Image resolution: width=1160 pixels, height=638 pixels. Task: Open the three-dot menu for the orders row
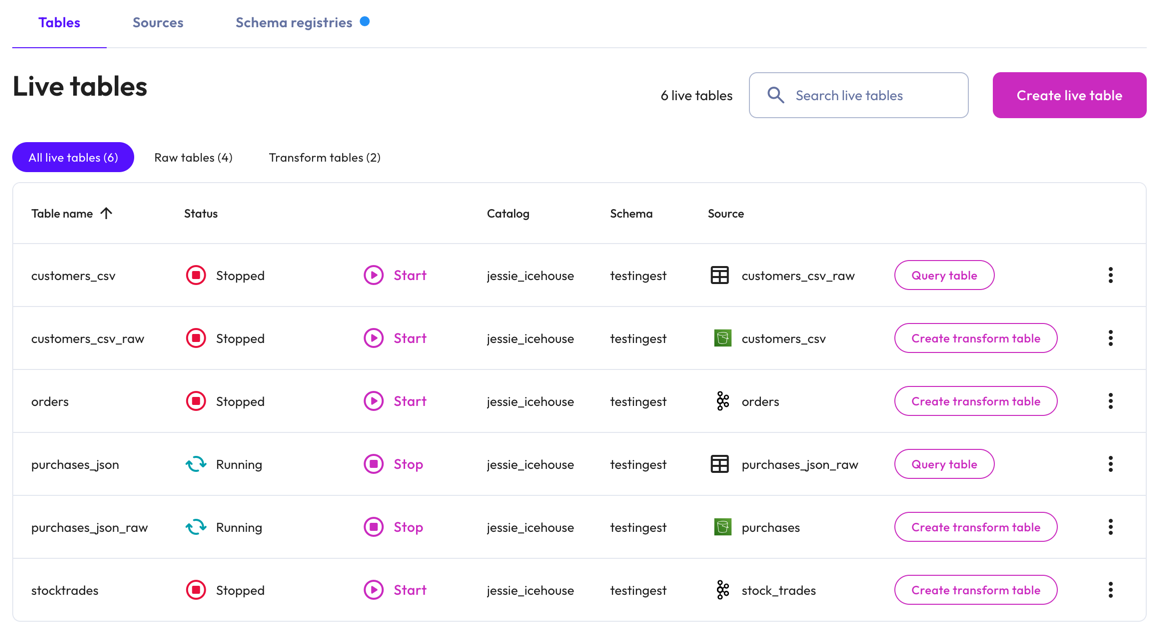1110,401
